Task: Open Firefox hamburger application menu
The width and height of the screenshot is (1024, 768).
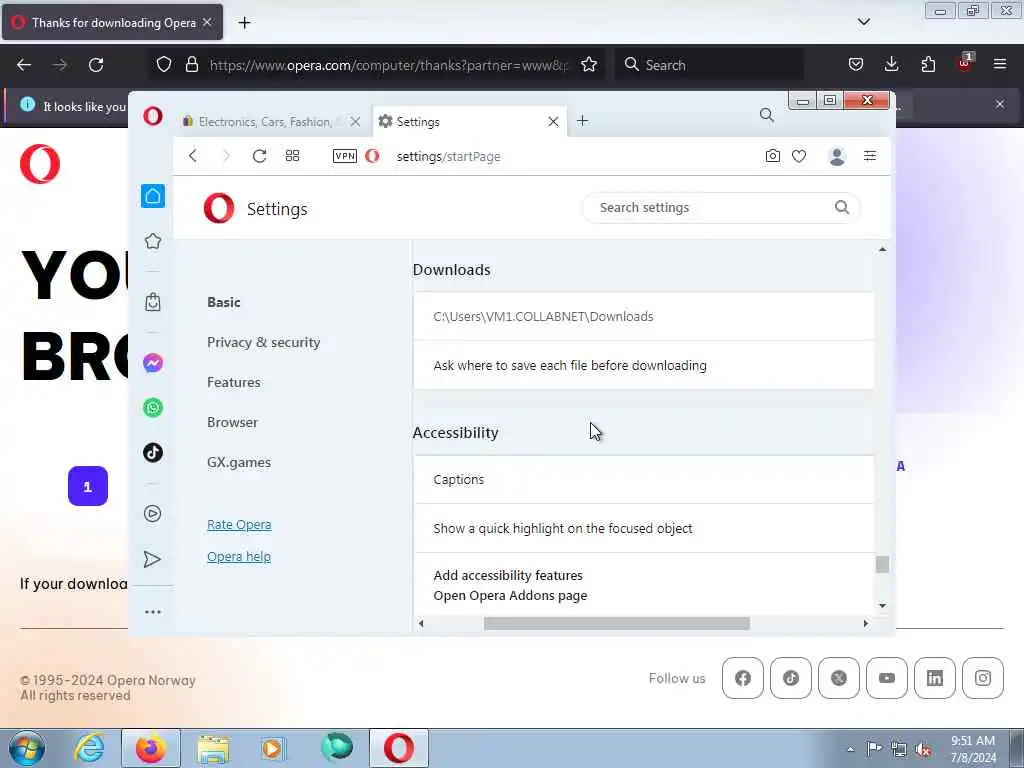Action: [x=1000, y=65]
